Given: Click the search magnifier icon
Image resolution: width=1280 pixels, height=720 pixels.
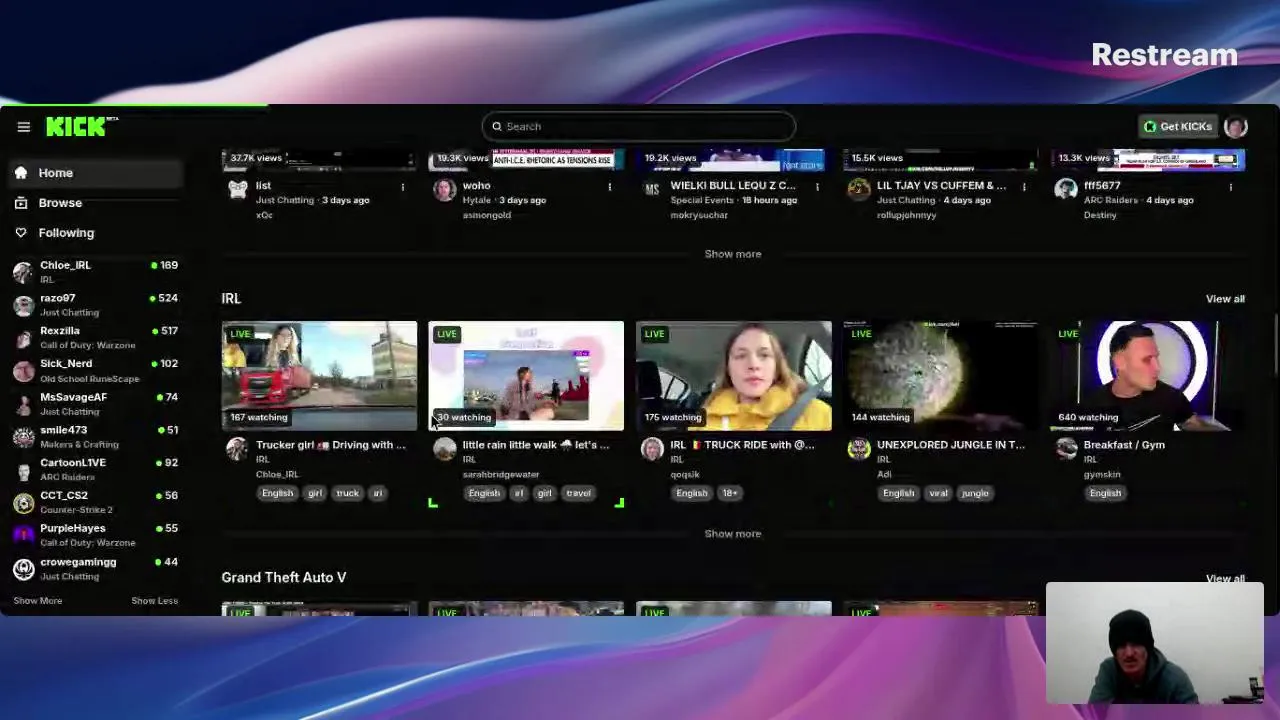Looking at the screenshot, I should coord(497,127).
